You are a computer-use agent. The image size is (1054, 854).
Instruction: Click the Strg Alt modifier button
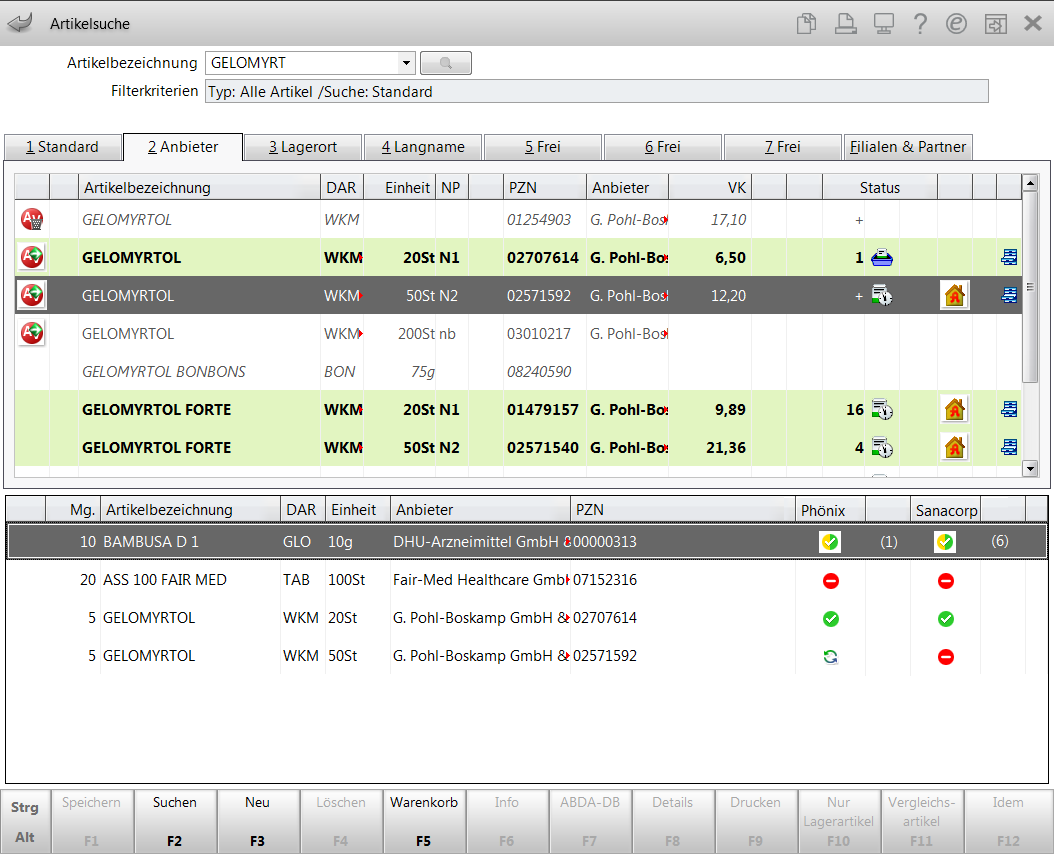click(25, 821)
